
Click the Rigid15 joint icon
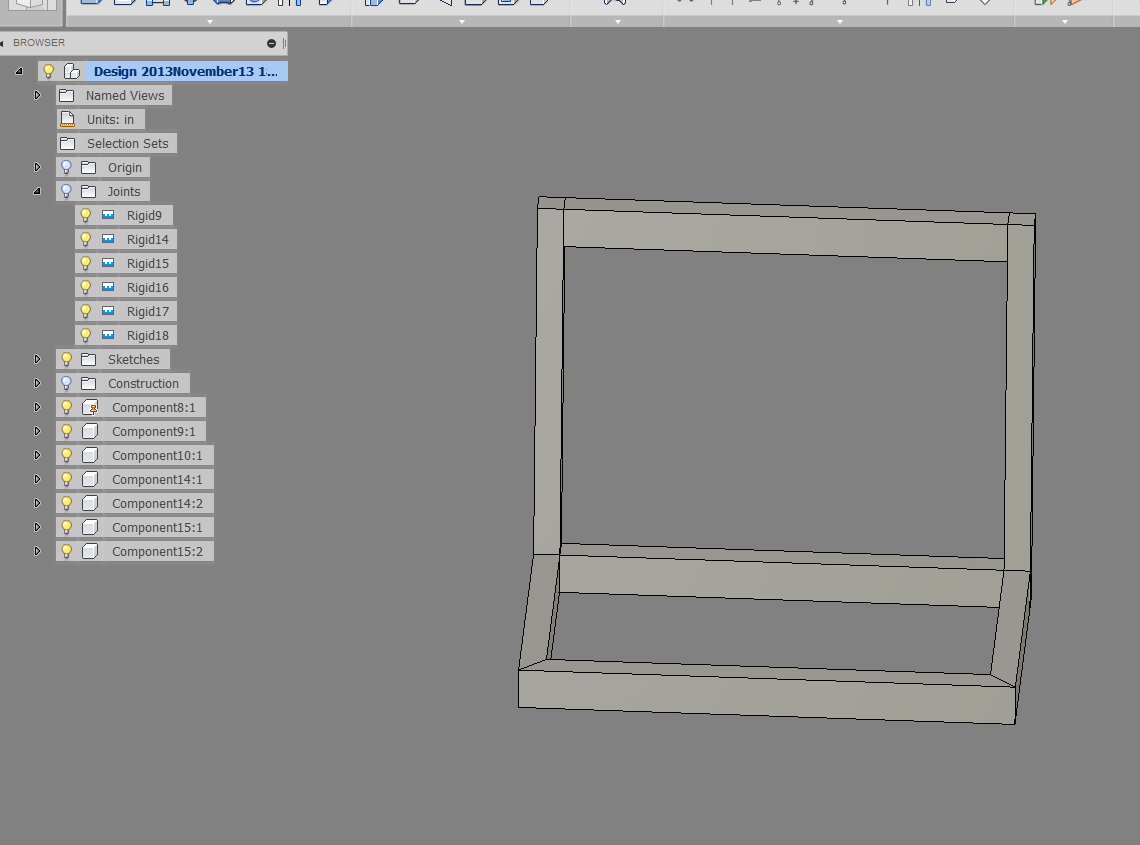(x=108, y=263)
